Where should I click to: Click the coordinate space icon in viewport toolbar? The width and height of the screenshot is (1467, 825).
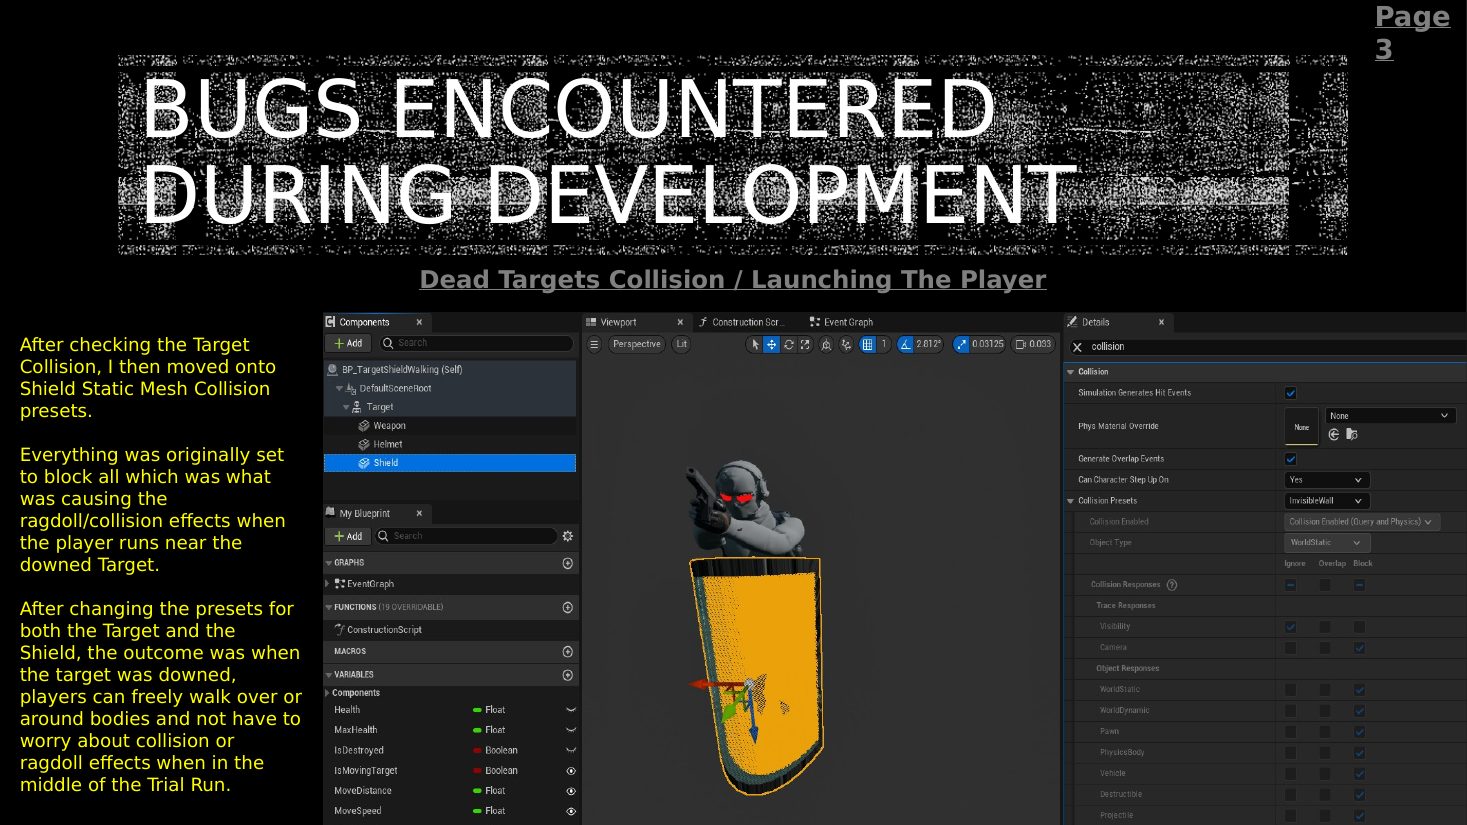826,344
